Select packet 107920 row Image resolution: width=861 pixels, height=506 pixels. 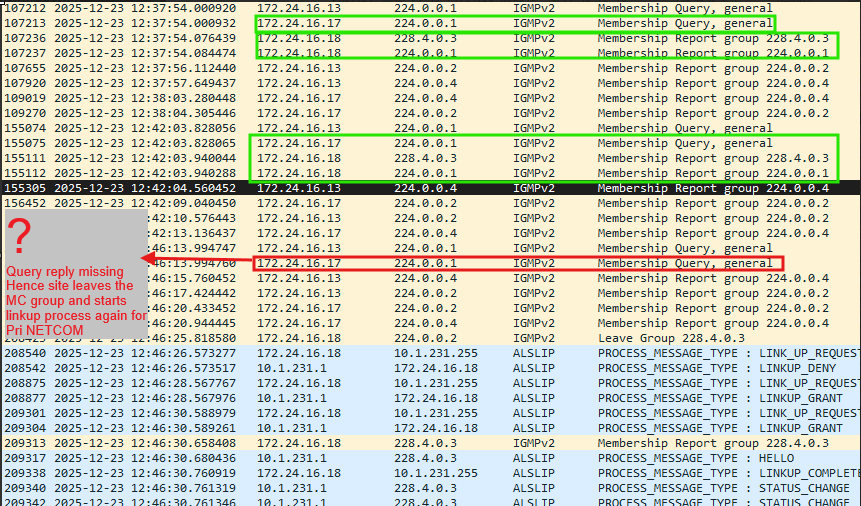430,83
